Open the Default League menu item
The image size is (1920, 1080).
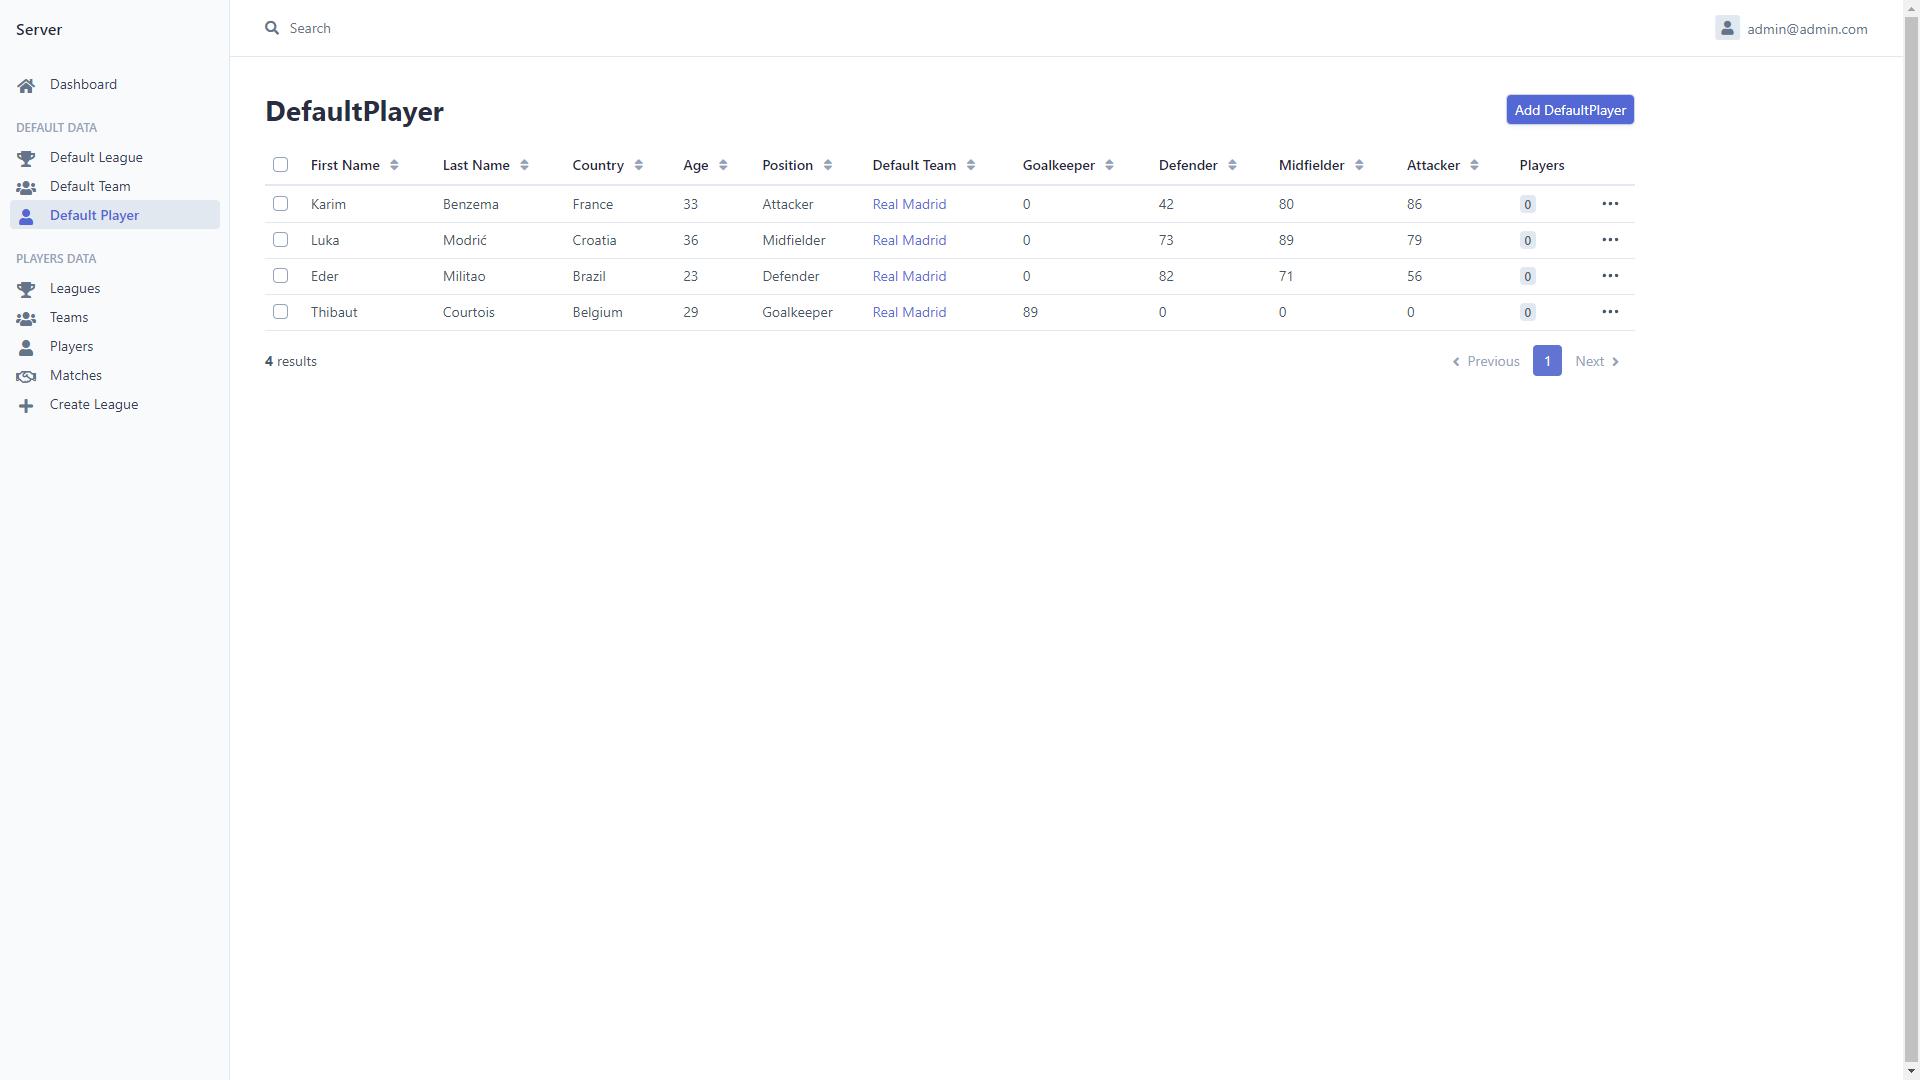click(115, 158)
